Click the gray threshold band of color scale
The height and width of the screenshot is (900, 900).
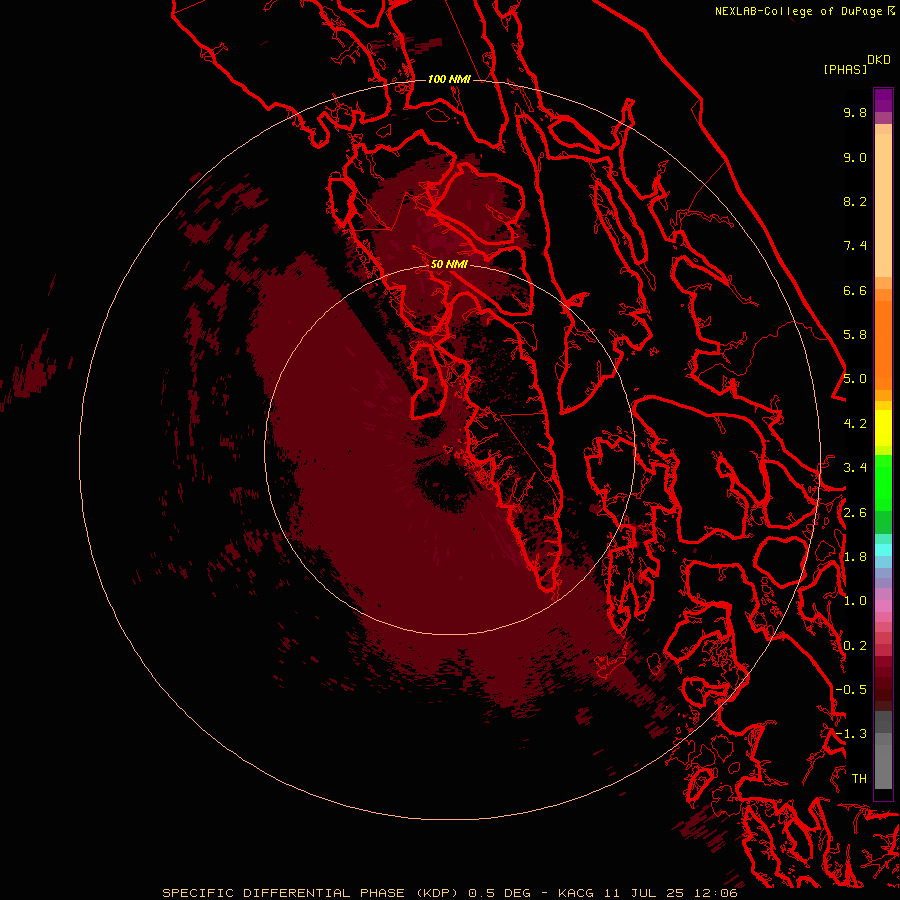pos(883,752)
